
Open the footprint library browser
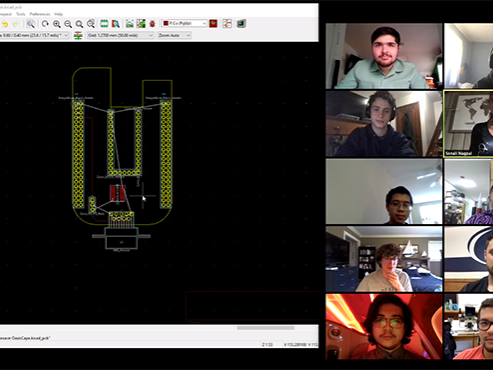tap(115, 24)
